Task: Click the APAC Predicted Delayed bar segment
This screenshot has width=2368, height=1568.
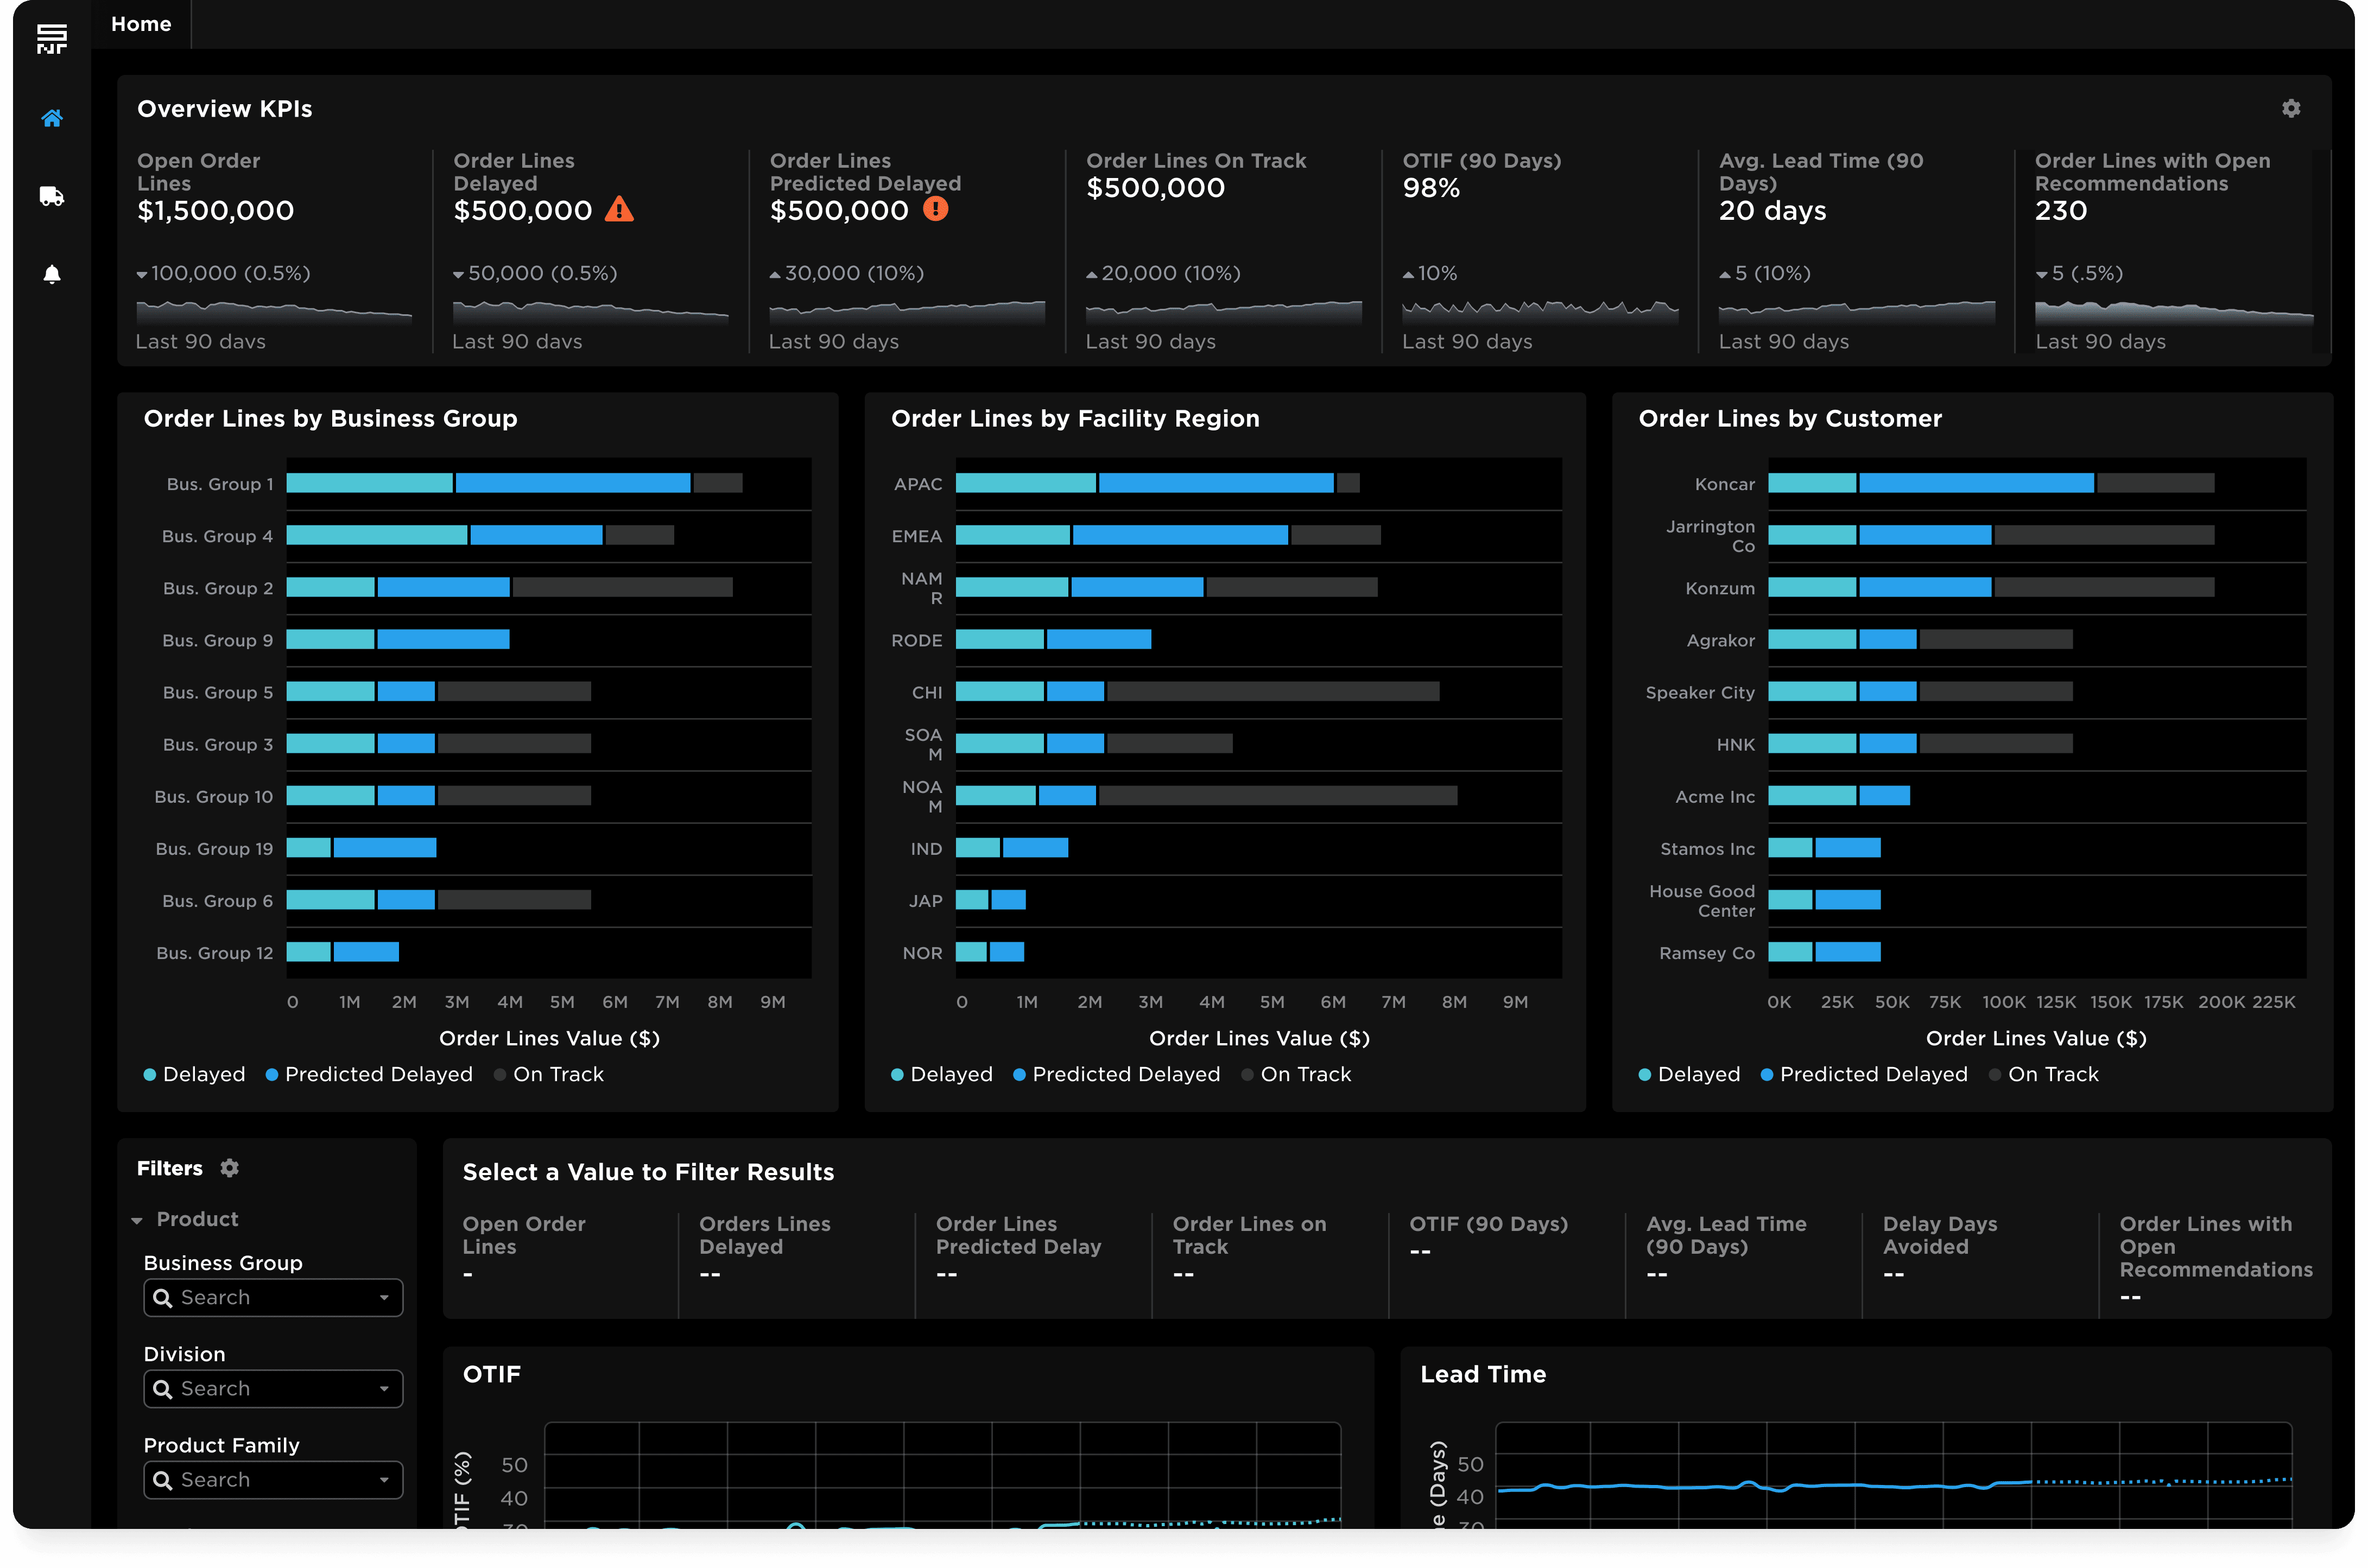Action: 1215,483
